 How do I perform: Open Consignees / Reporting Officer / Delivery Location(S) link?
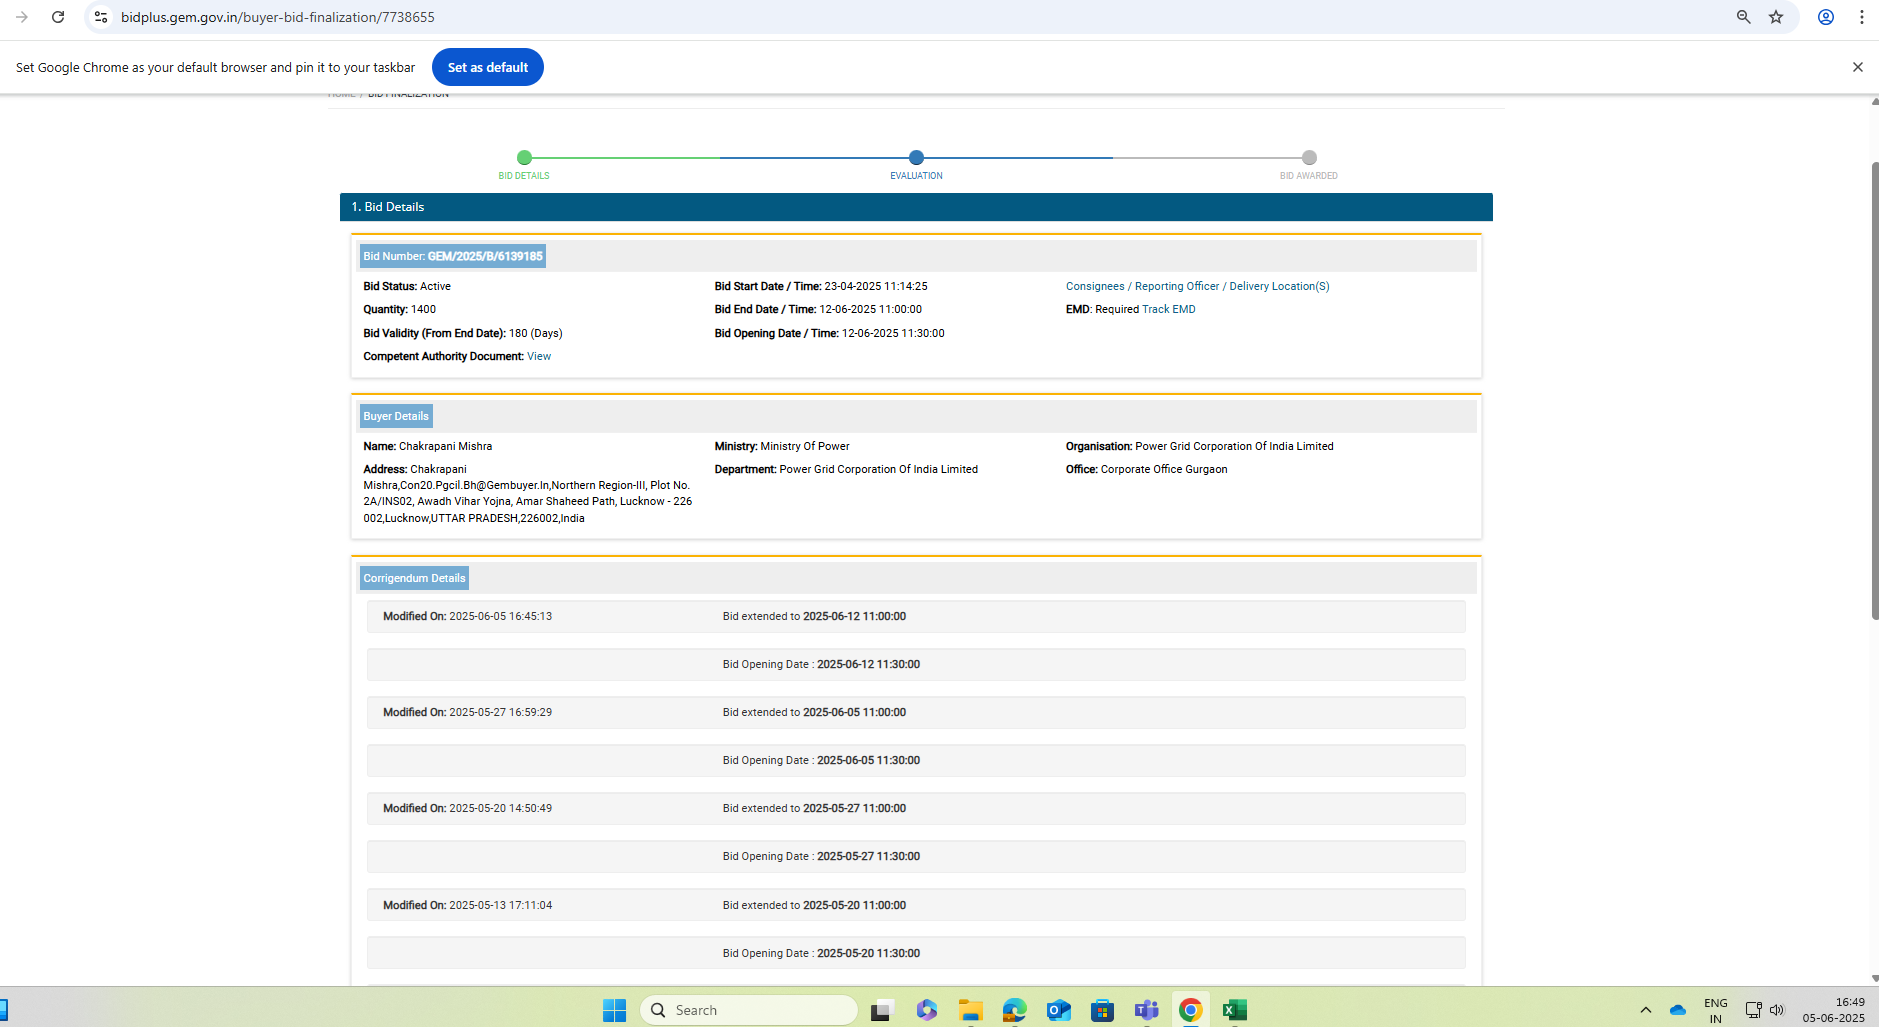coord(1197,286)
